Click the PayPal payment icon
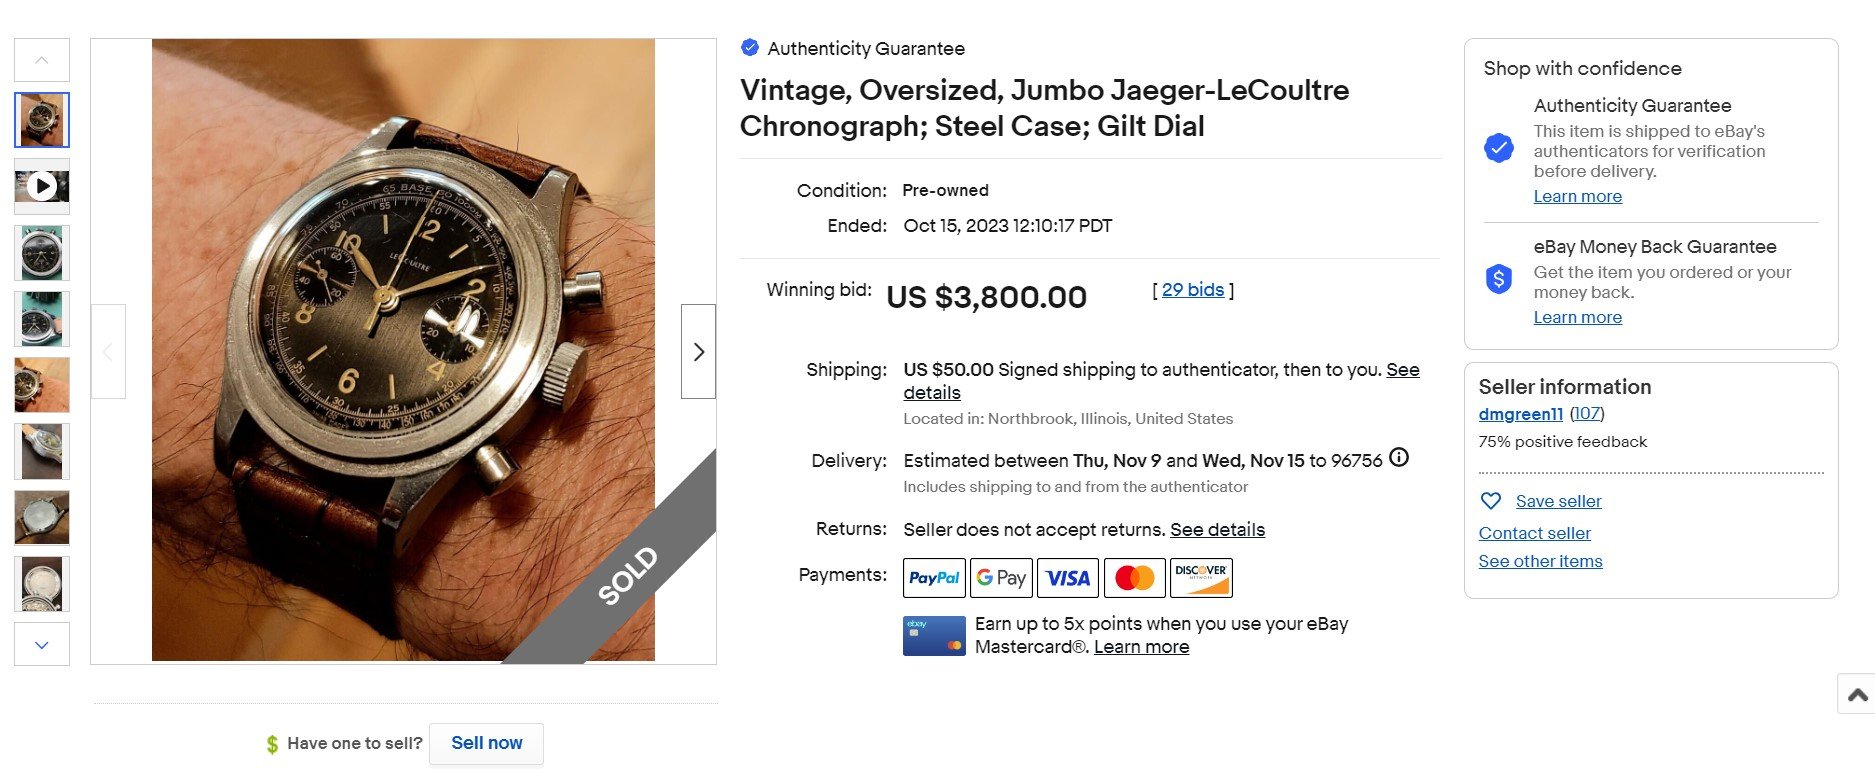 (934, 578)
